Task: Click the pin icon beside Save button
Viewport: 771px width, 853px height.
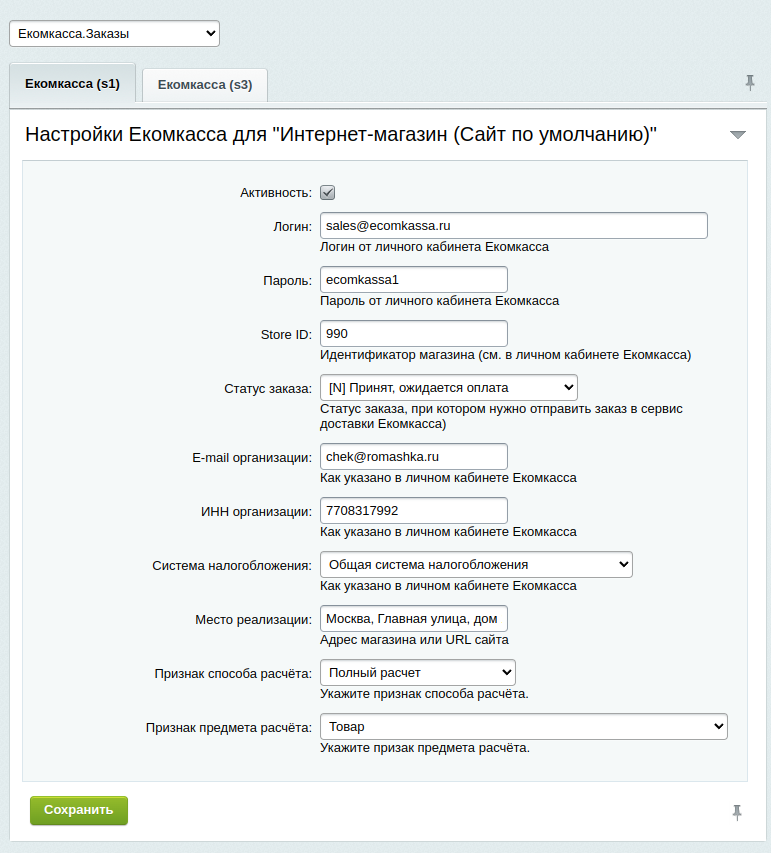Action: 737,812
